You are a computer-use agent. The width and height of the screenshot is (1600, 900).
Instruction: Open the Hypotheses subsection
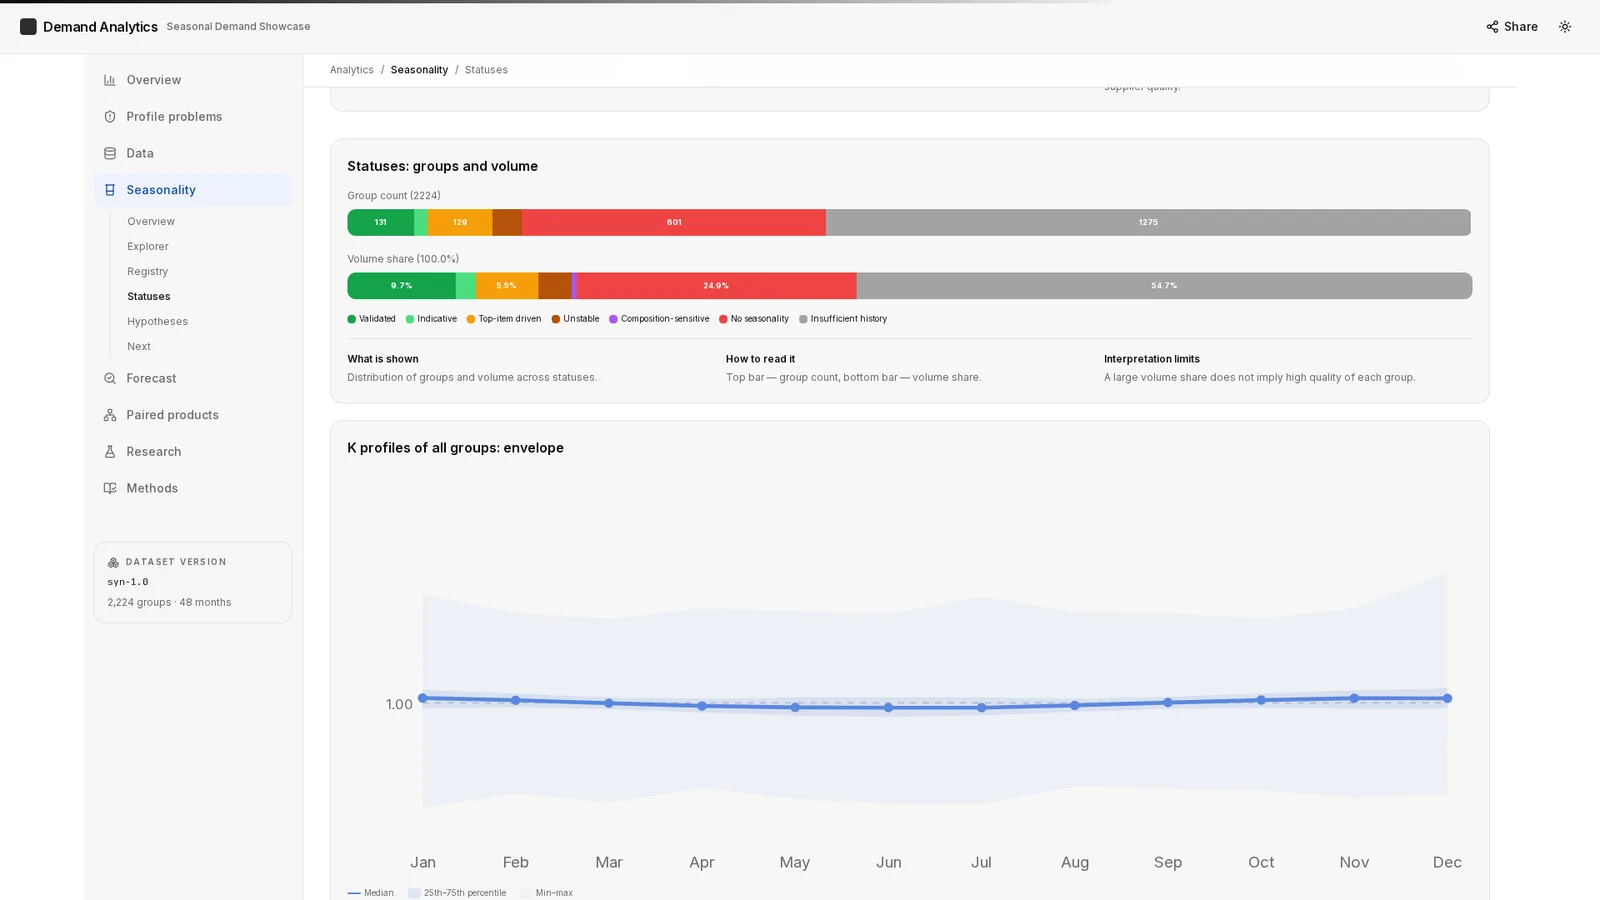click(158, 322)
